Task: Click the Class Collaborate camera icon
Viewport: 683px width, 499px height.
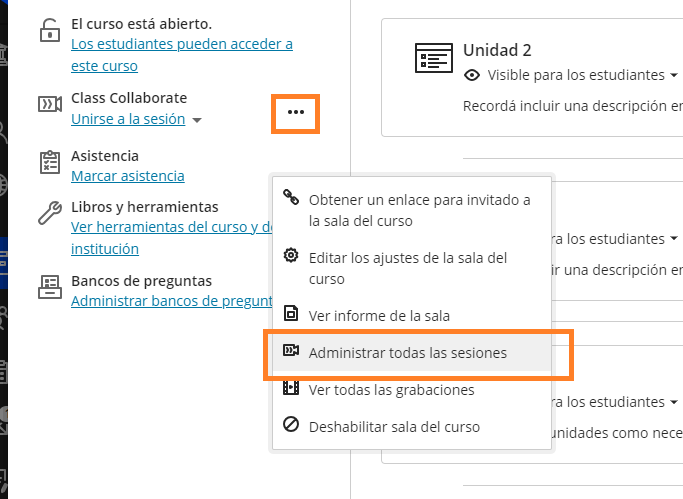Action: click(x=49, y=105)
